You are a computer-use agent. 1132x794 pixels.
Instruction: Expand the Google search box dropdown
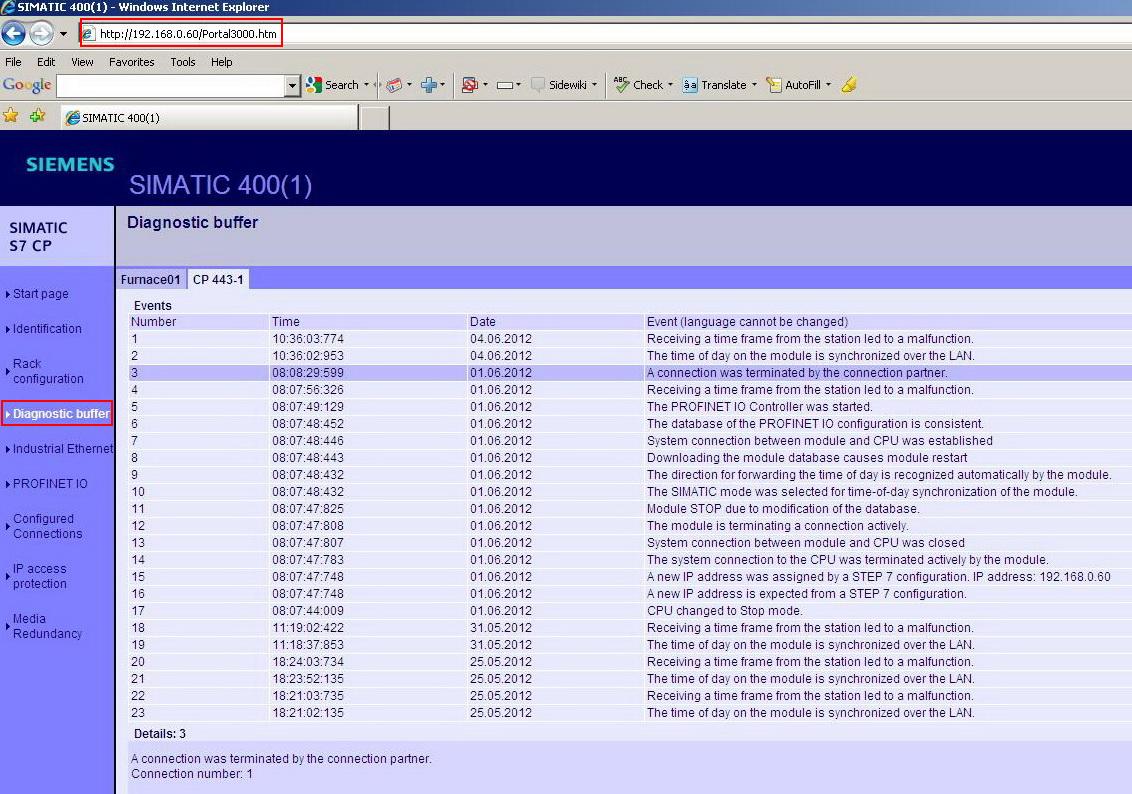click(292, 86)
